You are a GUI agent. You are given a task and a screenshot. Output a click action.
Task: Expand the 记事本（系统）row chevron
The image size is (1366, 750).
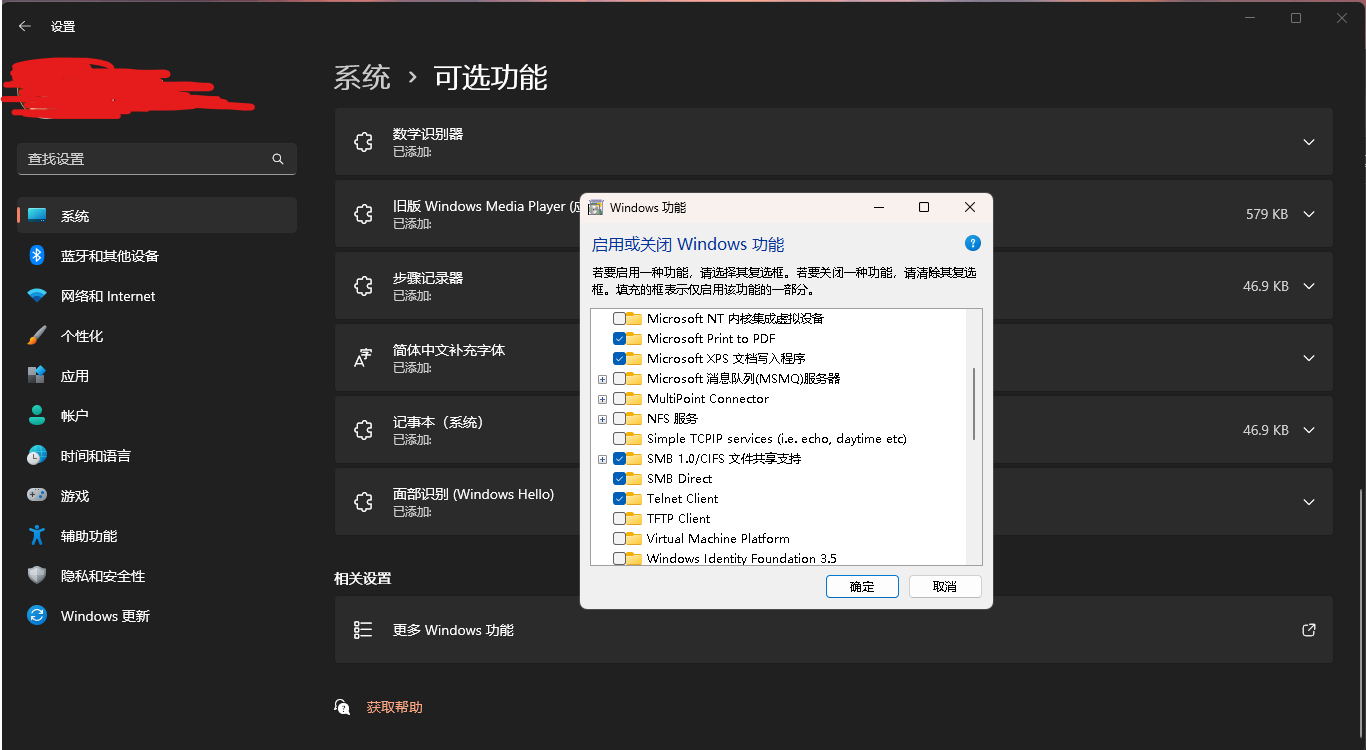coord(1309,430)
